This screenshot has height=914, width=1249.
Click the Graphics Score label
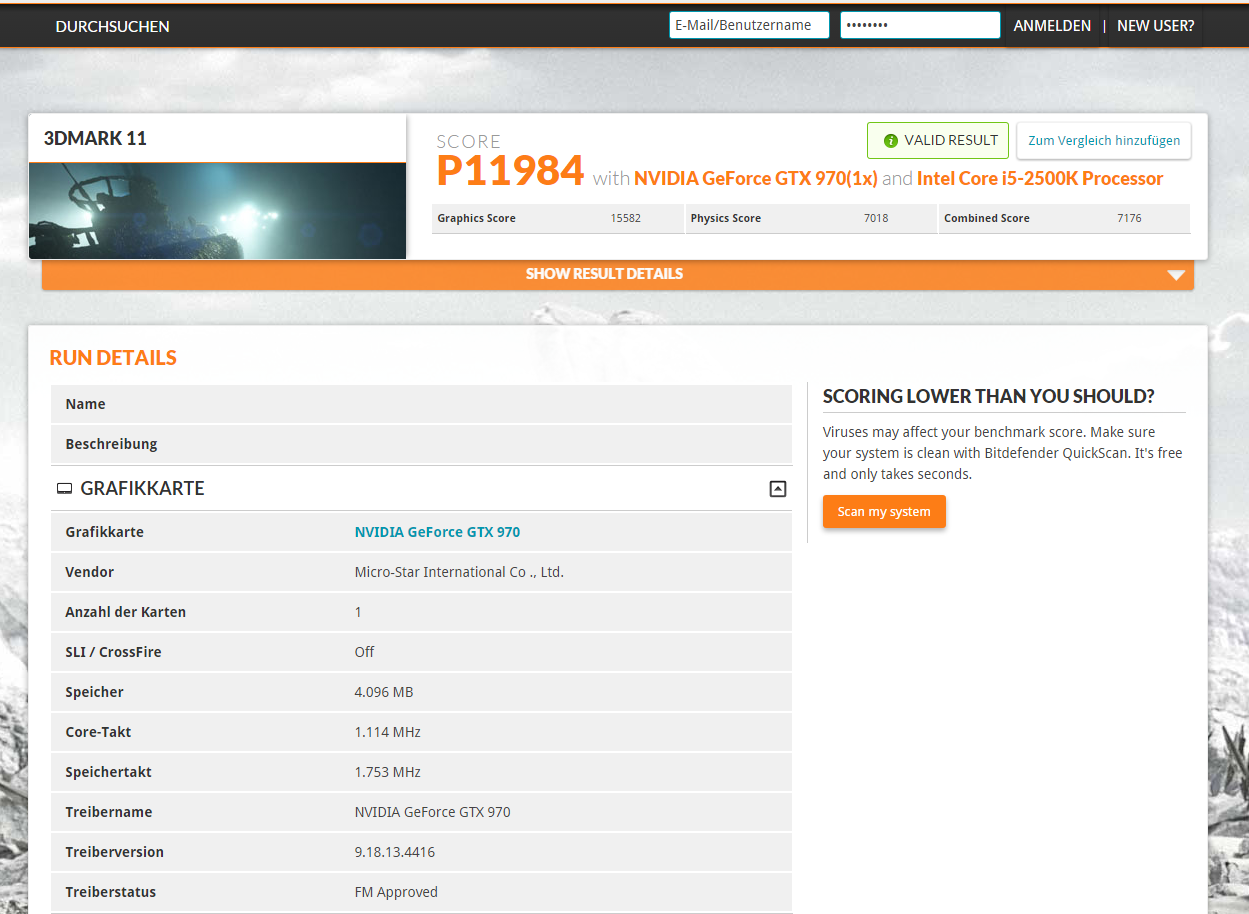point(476,218)
